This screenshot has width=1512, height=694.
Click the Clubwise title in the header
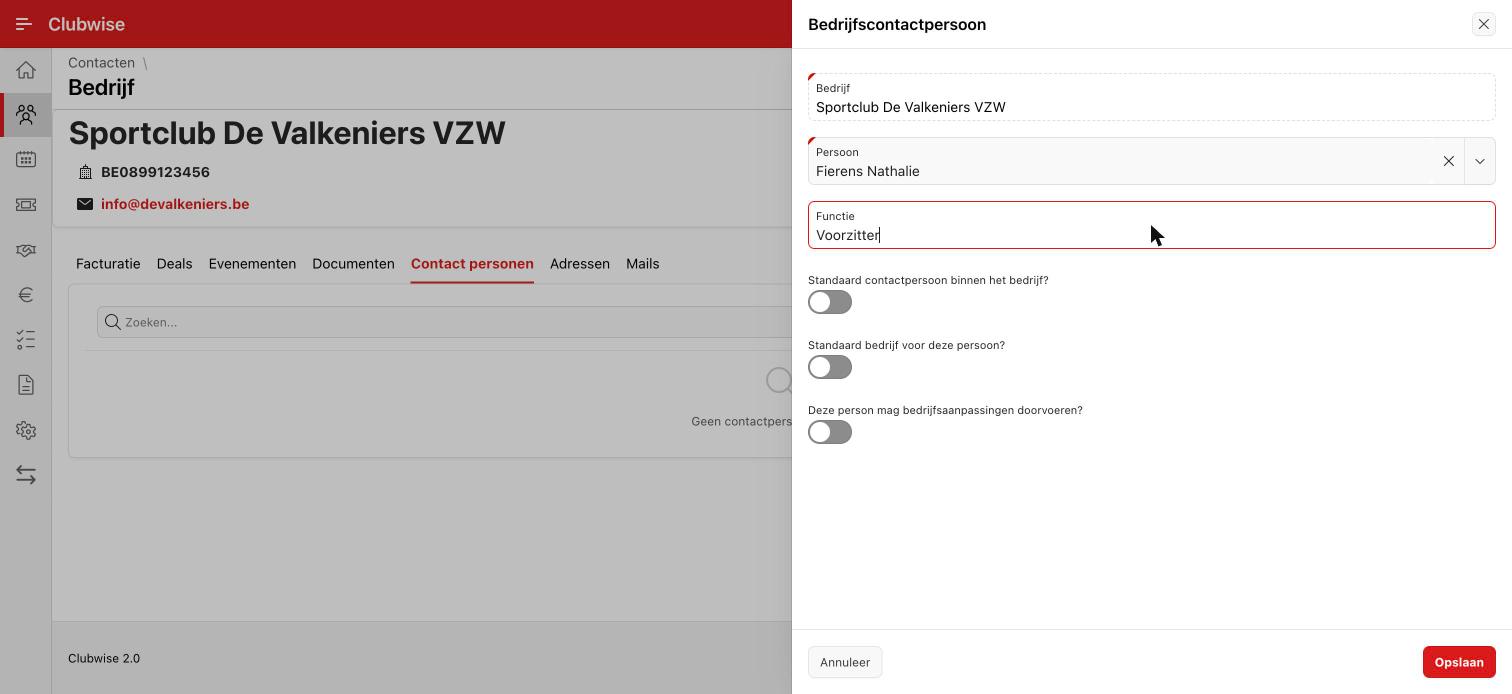pos(86,24)
